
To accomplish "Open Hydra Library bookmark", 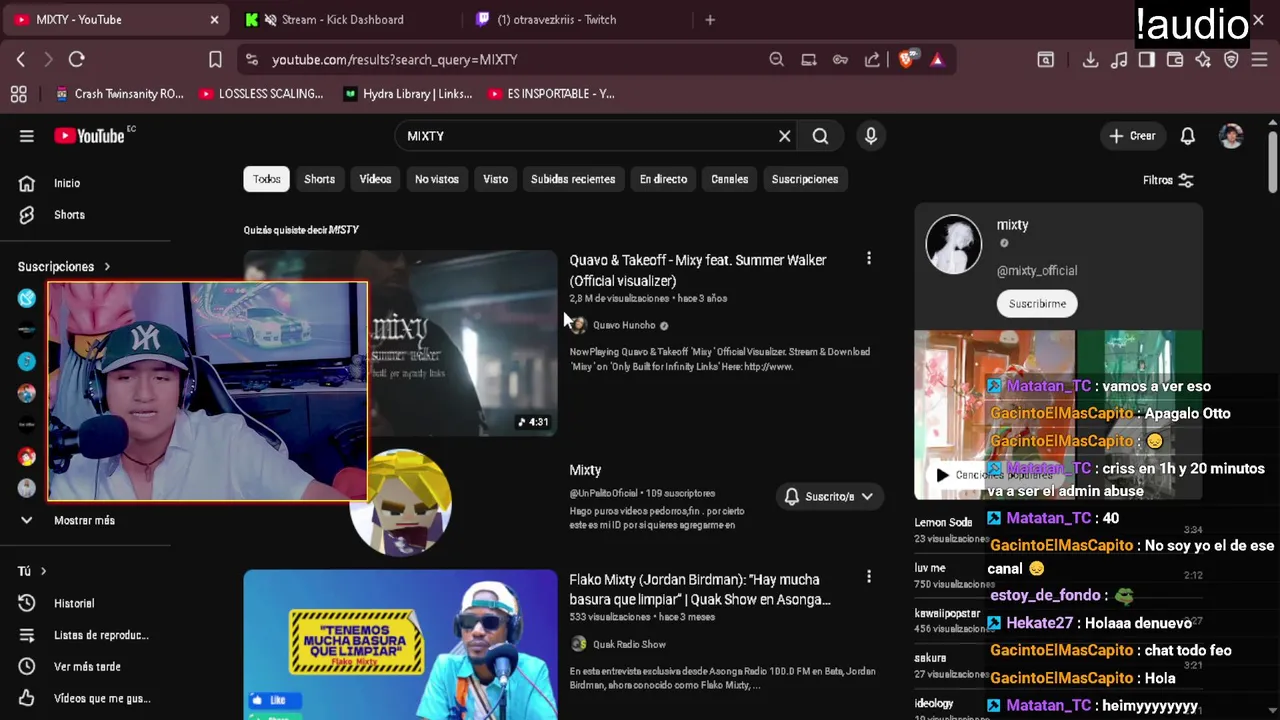I will tap(407, 94).
